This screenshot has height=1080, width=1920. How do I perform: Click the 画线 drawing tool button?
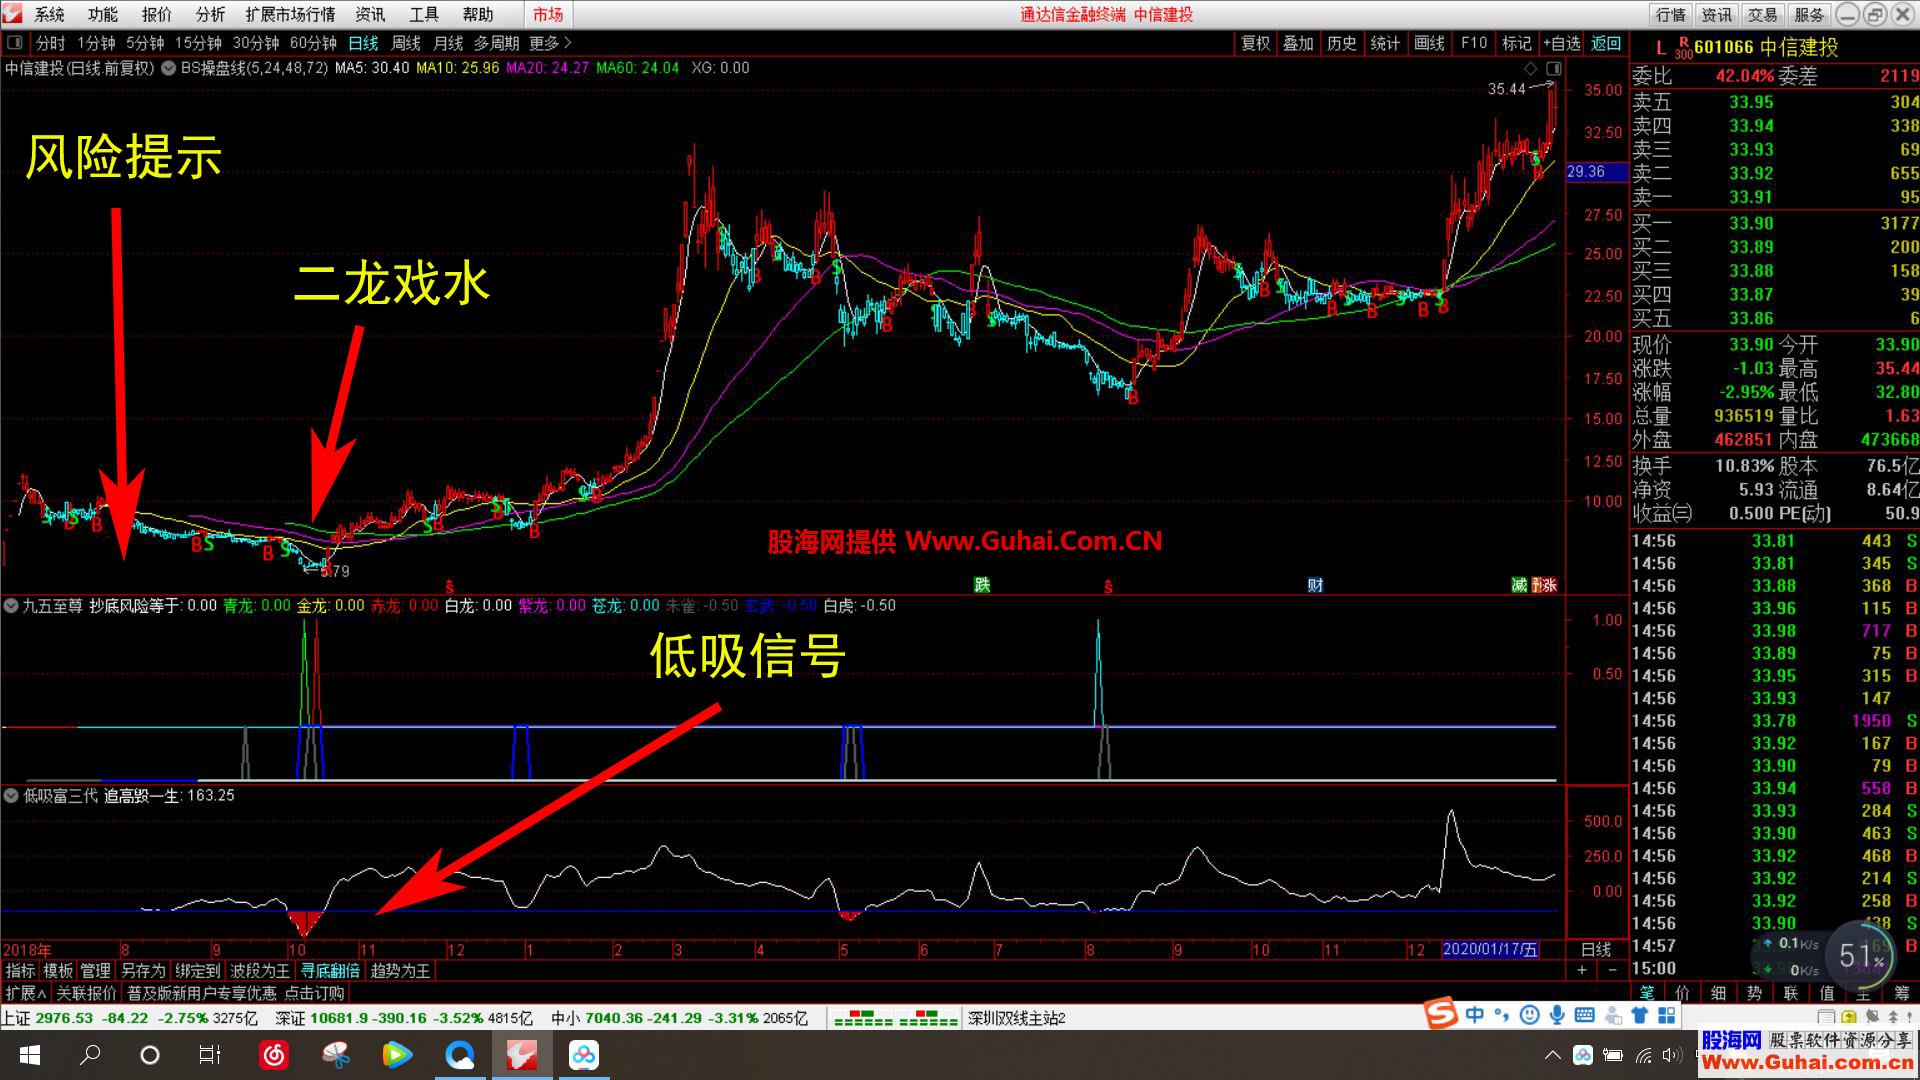(1430, 43)
